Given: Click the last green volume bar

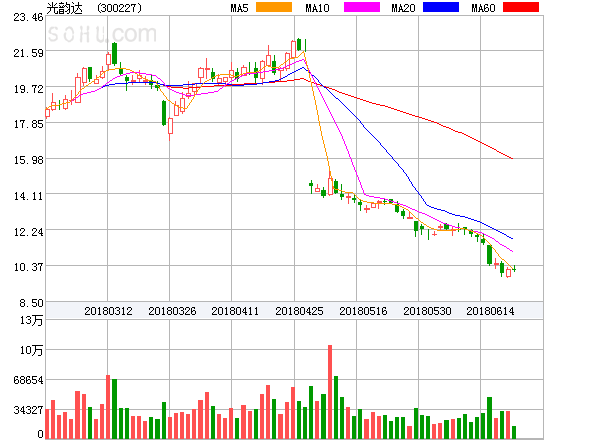Looking at the screenshot, I should coord(514,432).
